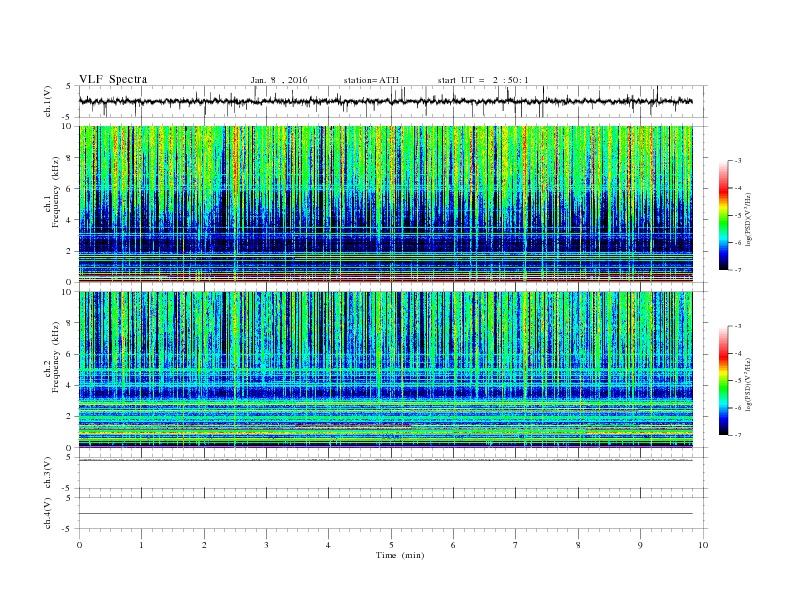This screenshot has width=792, height=612.
Task: Click the "station=ATH" header text
Action: [371, 80]
